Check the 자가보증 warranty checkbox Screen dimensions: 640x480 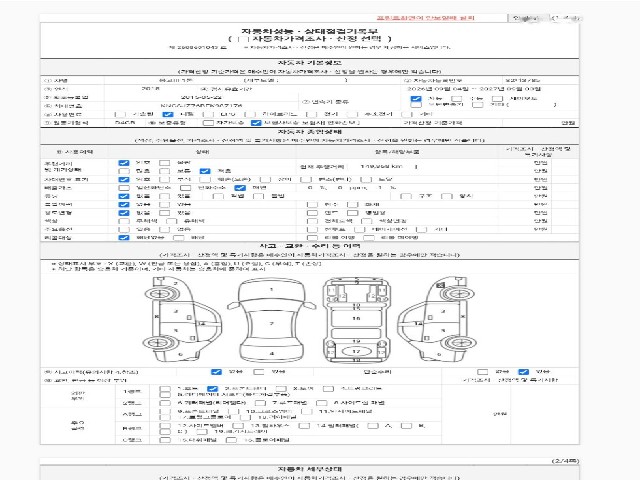208,122
